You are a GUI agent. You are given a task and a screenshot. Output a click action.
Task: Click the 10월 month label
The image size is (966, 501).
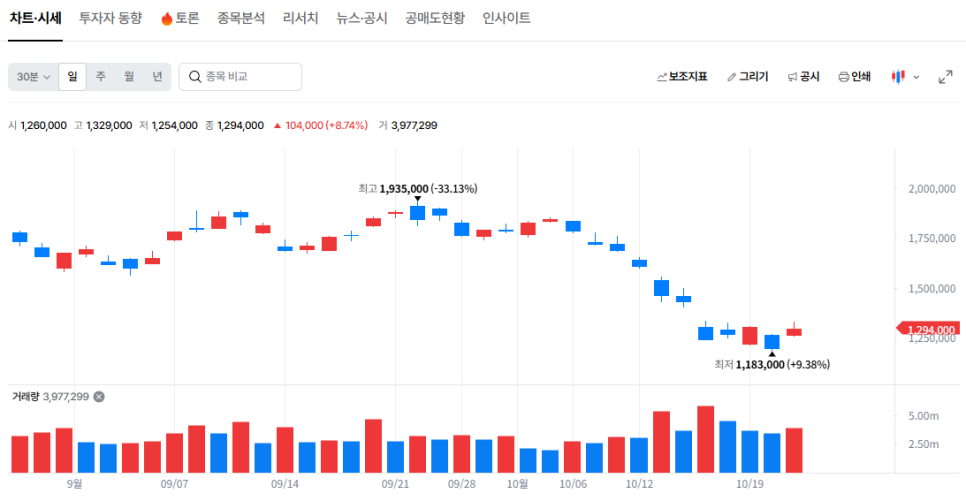518,484
